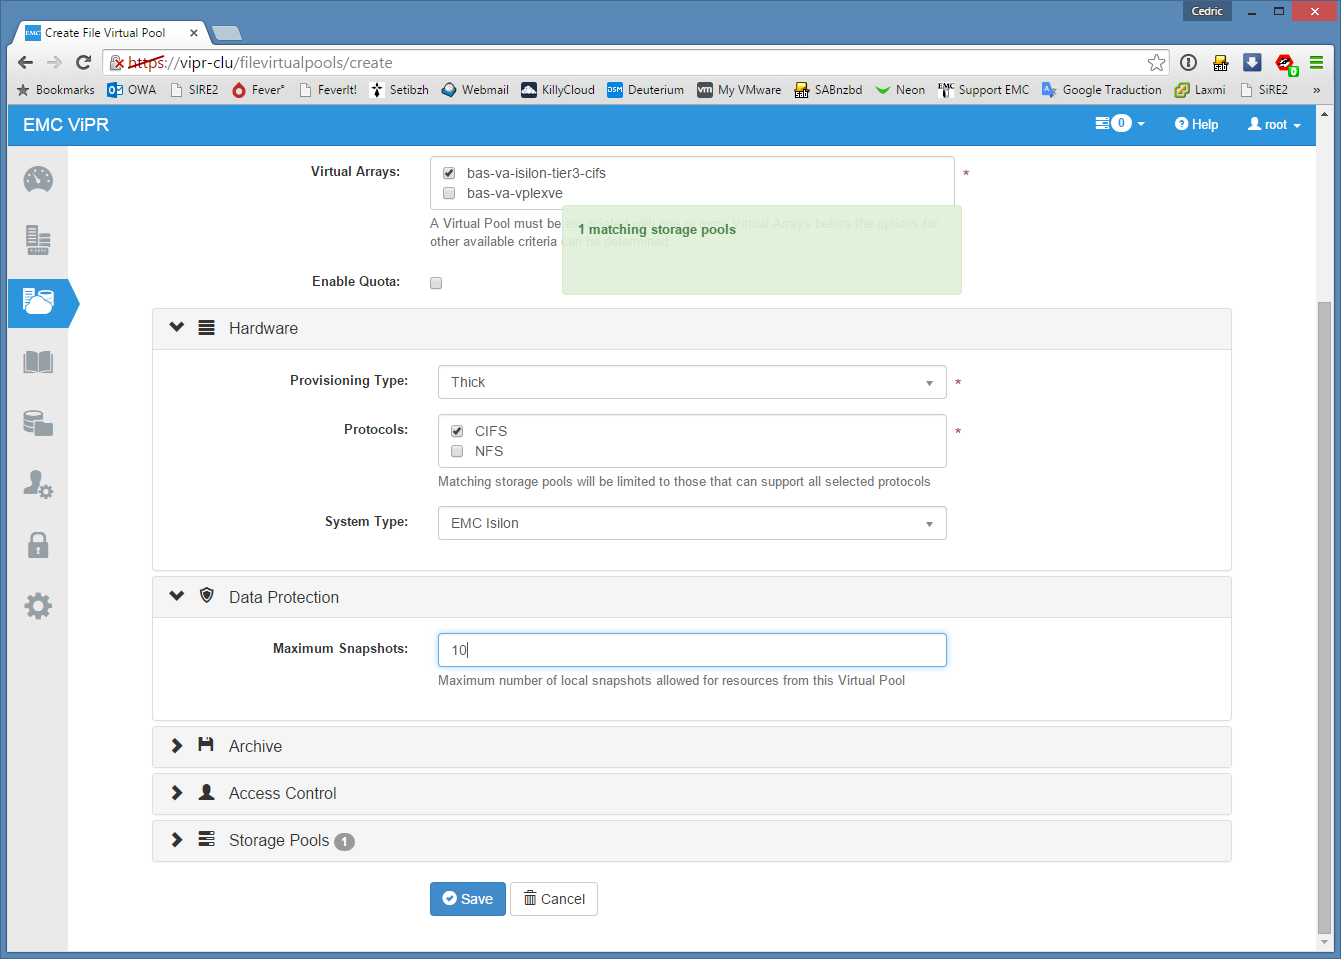
Task: Click the Storage Pools count badge
Action: pyautogui.click(x=344, y=842)
